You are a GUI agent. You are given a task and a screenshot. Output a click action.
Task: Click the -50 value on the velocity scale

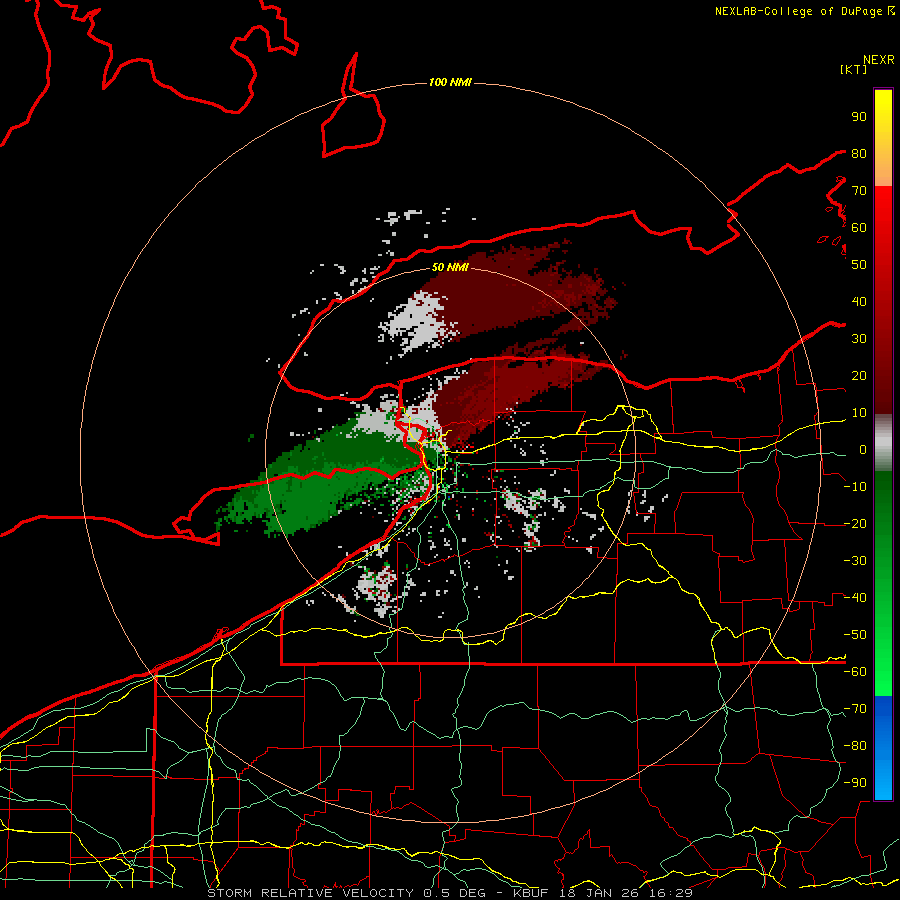tap(855, 635)
